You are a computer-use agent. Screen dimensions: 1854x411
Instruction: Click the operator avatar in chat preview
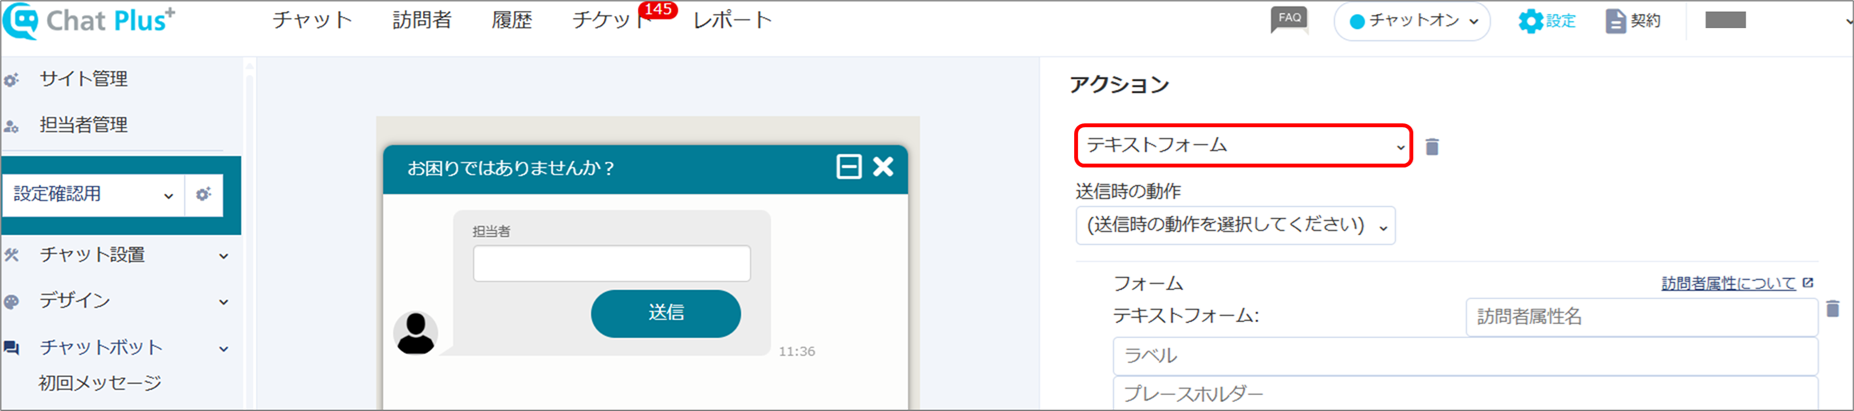pyautogui.click(x=415, y=333)
